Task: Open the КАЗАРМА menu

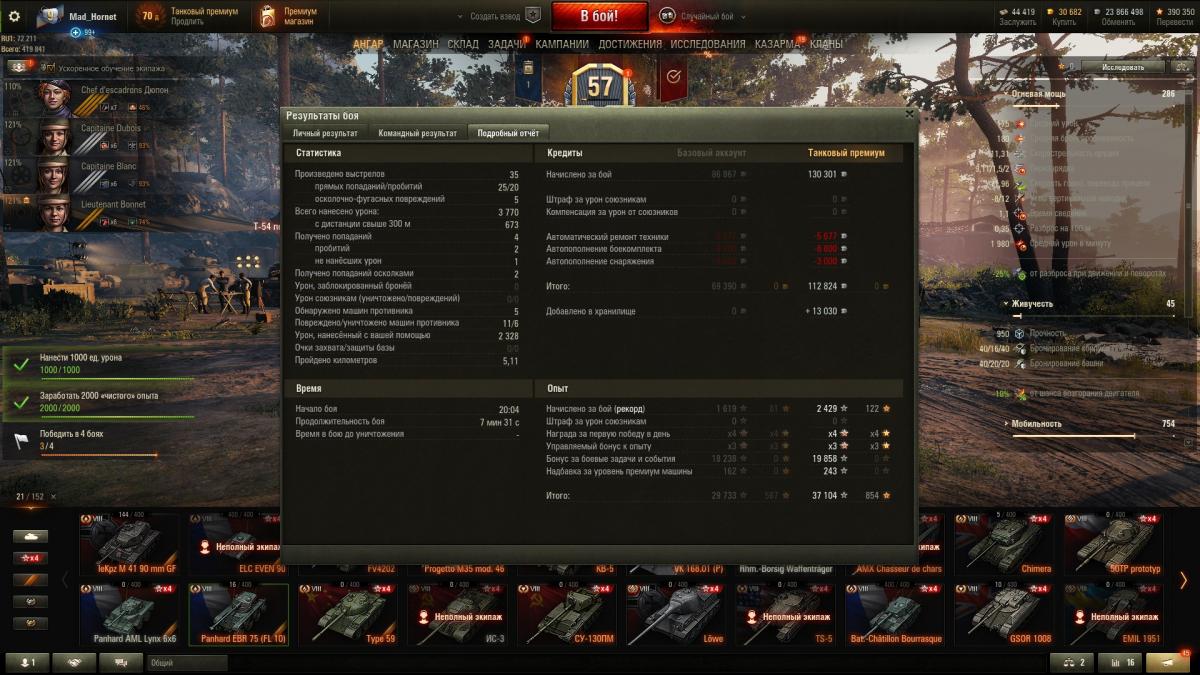Action: coord(777,44)
